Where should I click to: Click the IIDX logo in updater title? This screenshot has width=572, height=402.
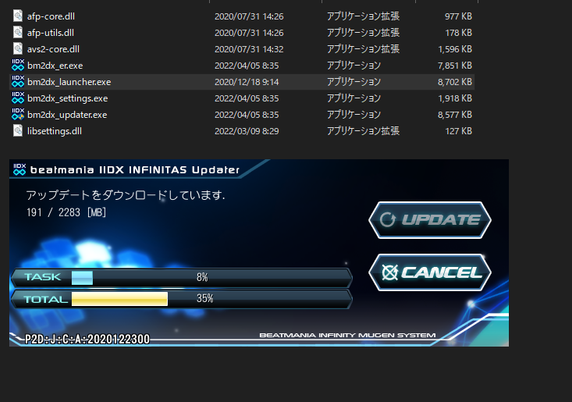19,169
